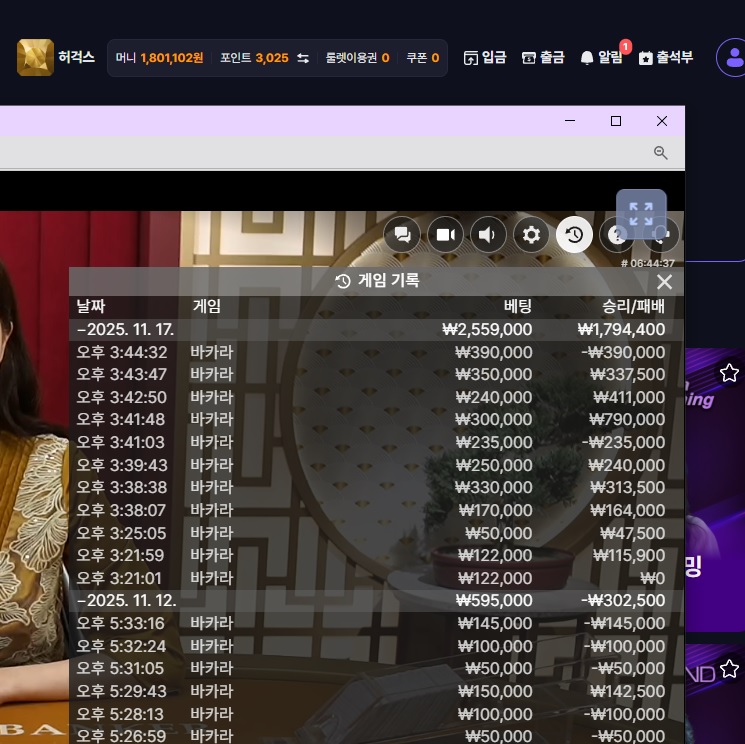Click the point exchange arrows icon
Screen dimensions: 745x744
pos(303,58)
